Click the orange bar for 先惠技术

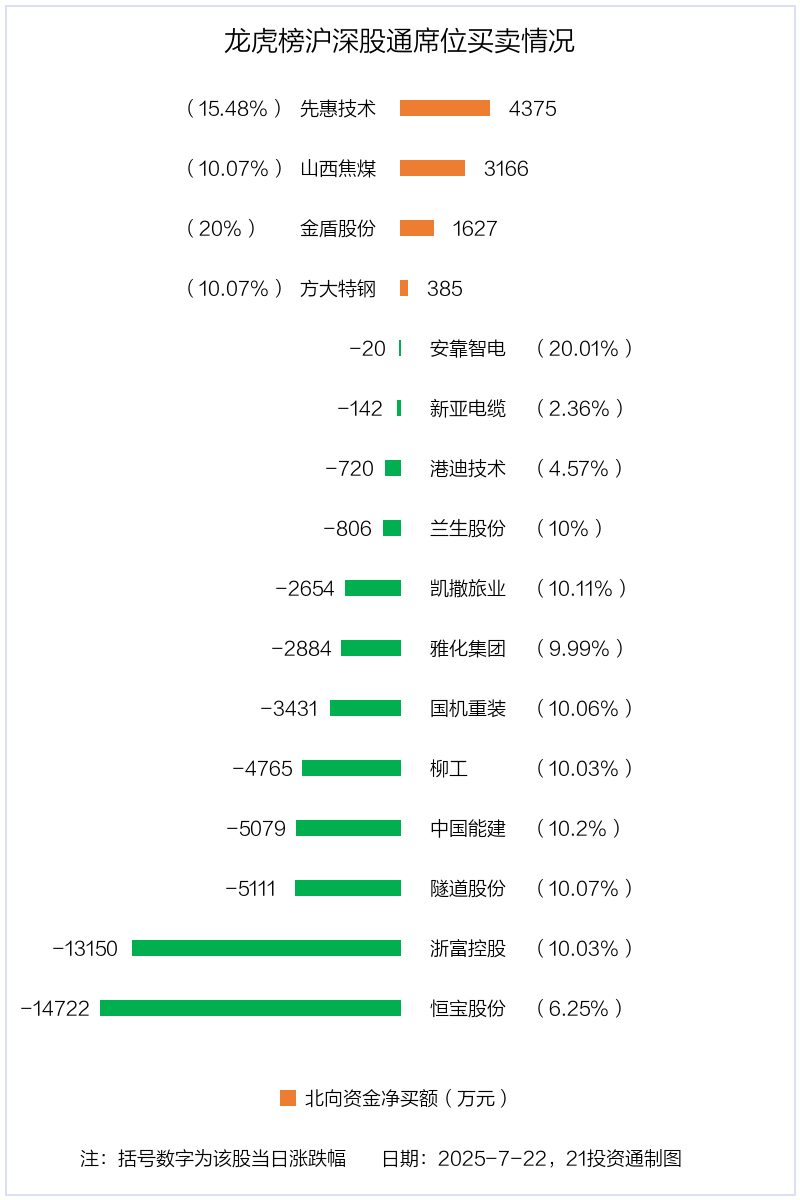[x=445, y=108]
